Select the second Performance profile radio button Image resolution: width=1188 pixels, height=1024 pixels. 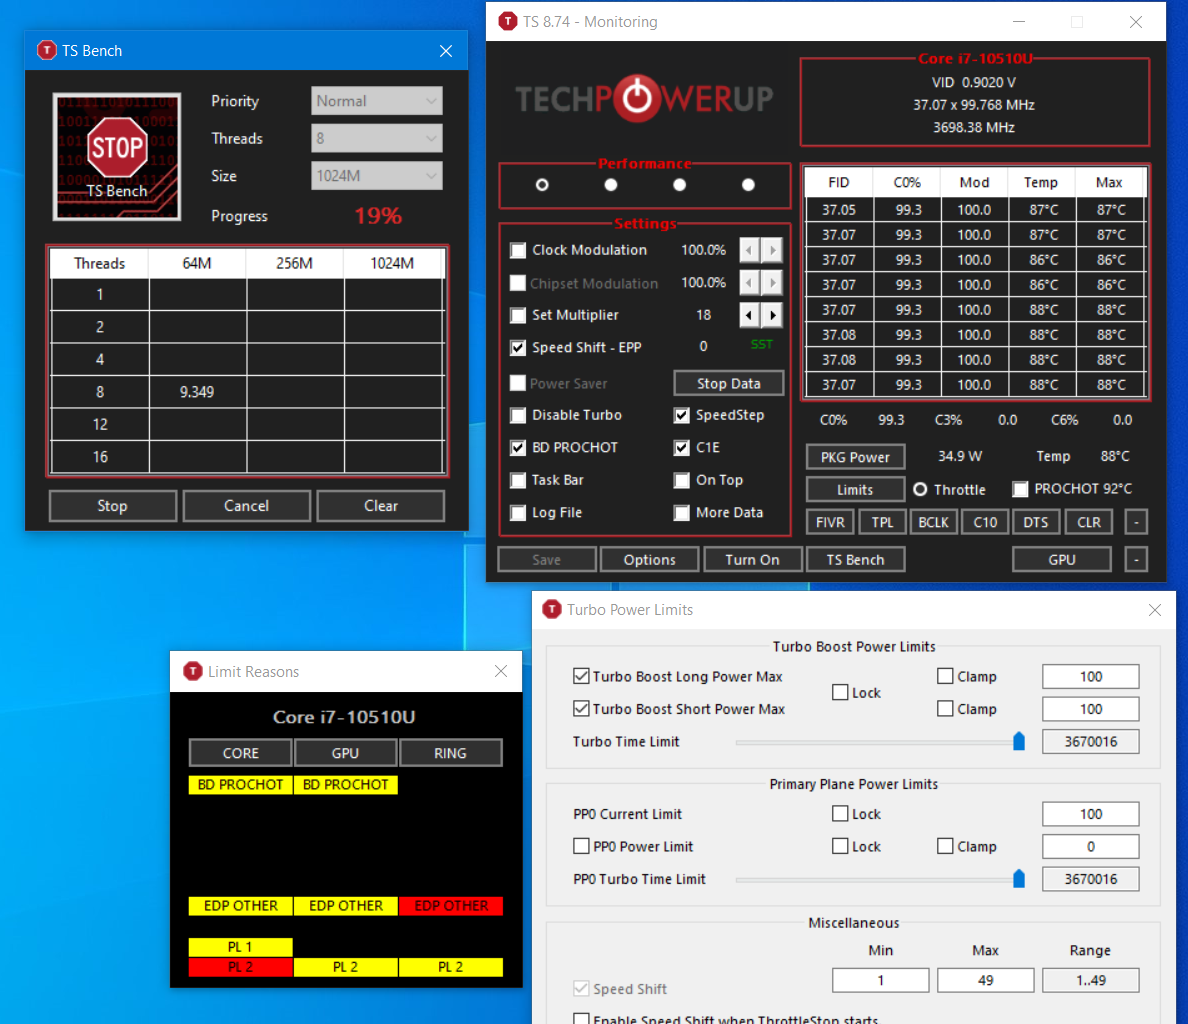click(611, 185)
